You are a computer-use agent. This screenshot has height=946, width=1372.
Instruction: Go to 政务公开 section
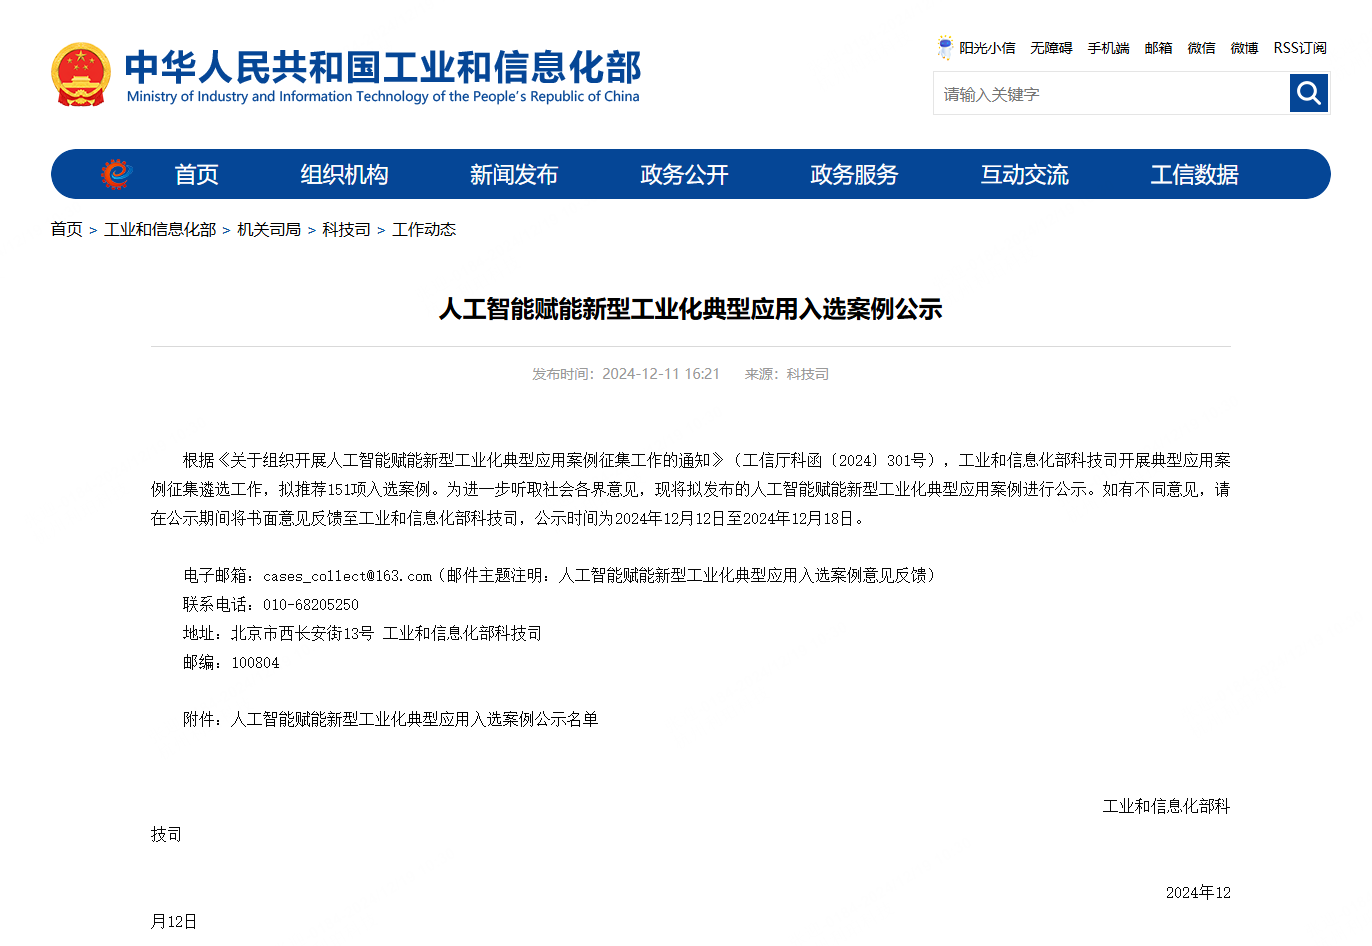tap(684, 175)
